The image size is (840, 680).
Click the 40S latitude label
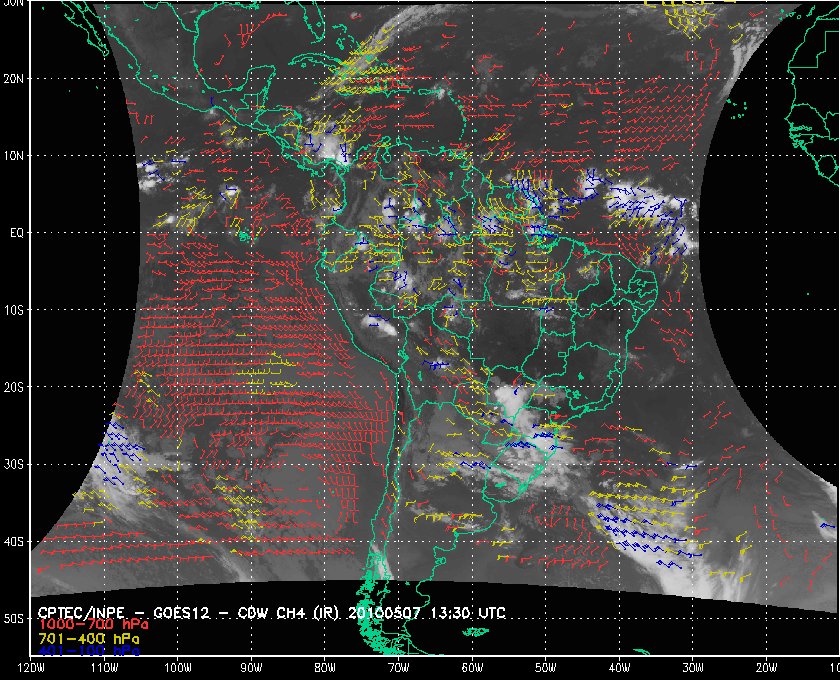(x=14, y=542)
